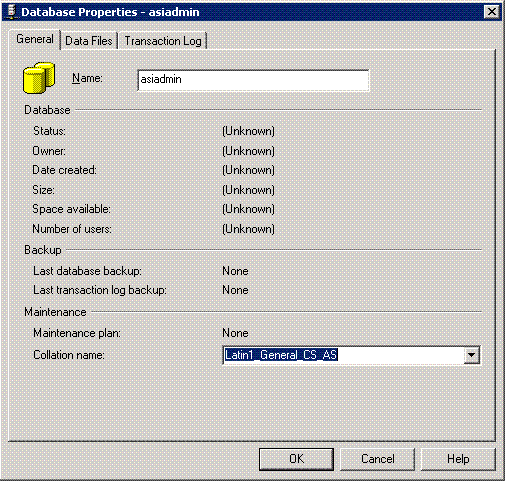The width and height of the screenshot is (505, 481).
Task: Click the Last database backup None value
Action: click(x=235, y=271)
